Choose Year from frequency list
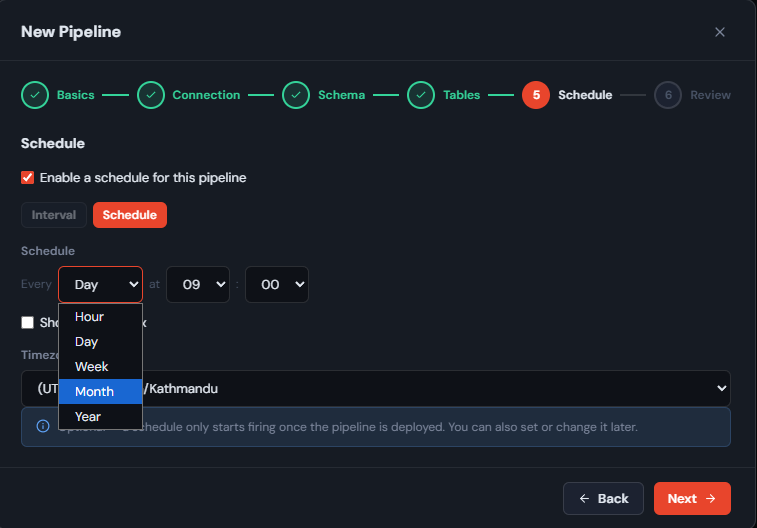The width and height of the screenshot is (757, 528). [100, 417]
